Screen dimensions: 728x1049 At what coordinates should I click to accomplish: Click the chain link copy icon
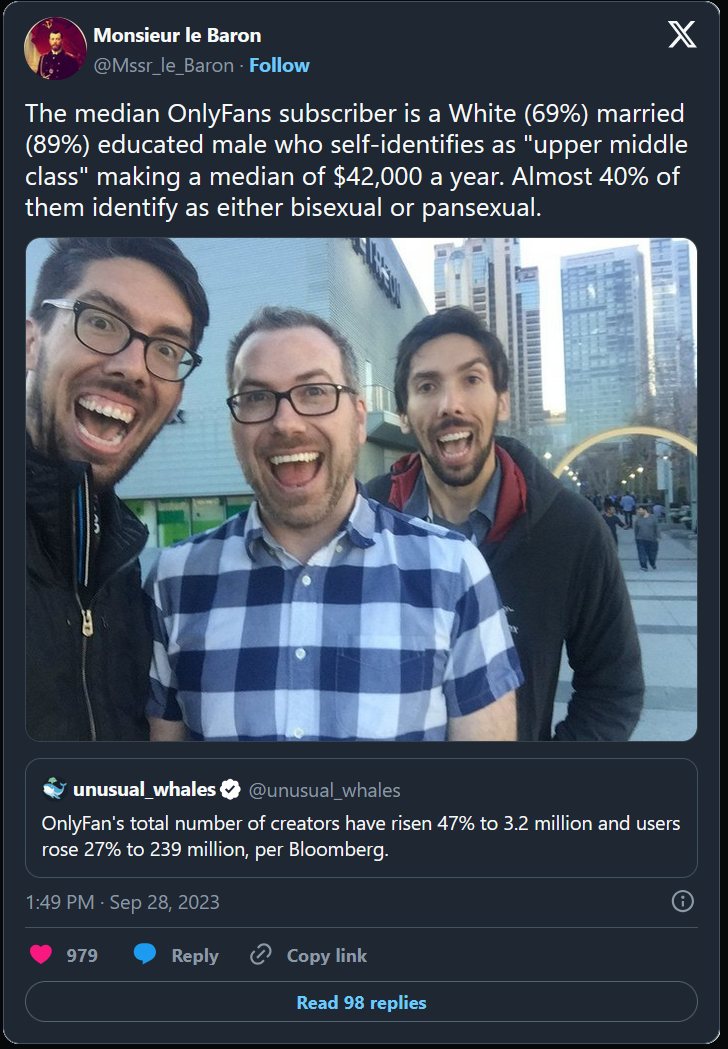click(x=260, y=954)
